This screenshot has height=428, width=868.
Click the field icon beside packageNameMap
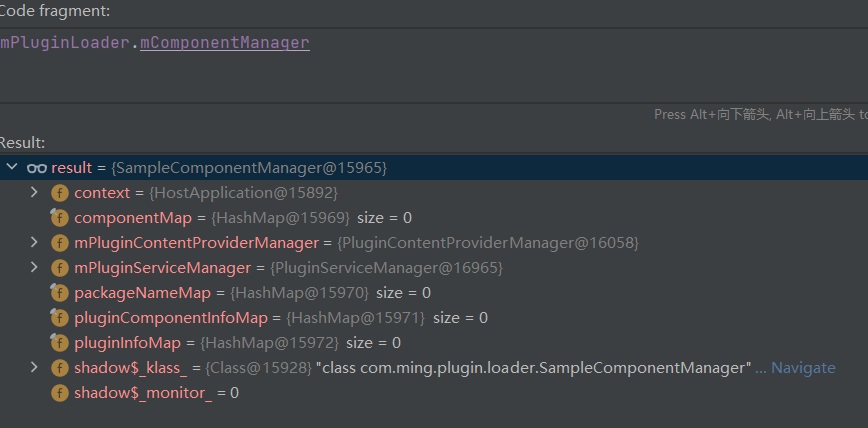60,293
